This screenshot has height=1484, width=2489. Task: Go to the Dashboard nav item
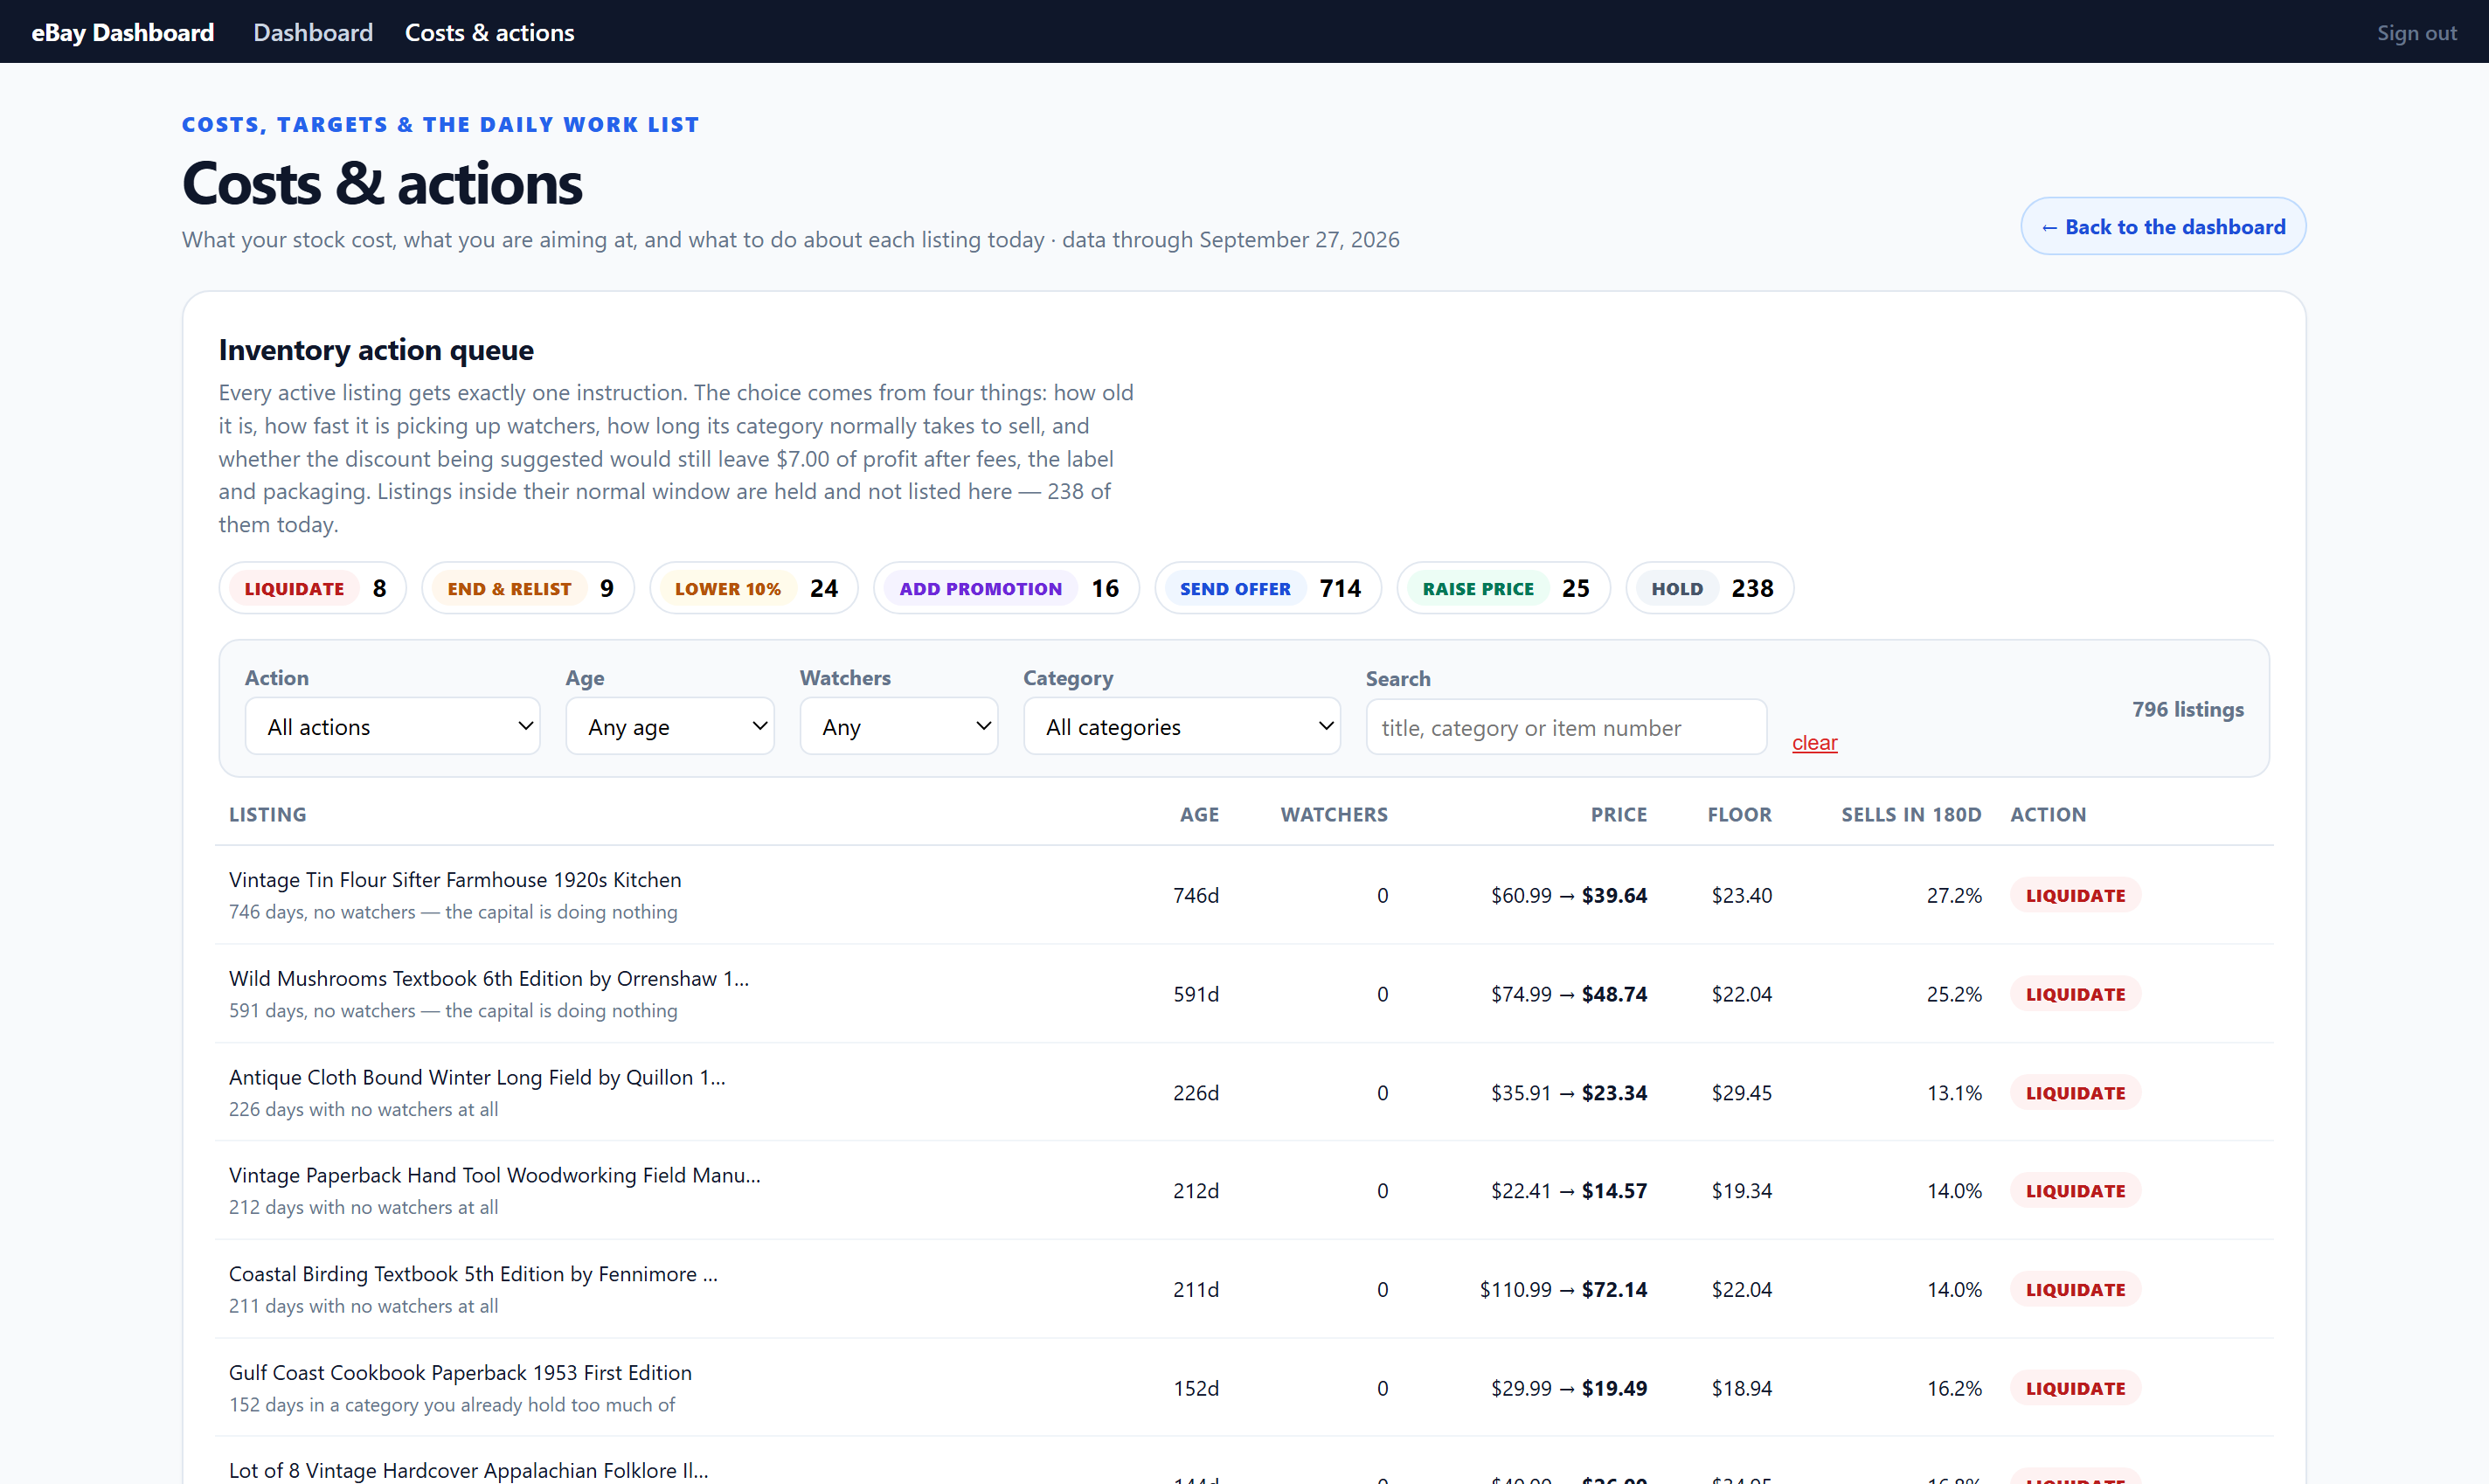pos(313,32)
